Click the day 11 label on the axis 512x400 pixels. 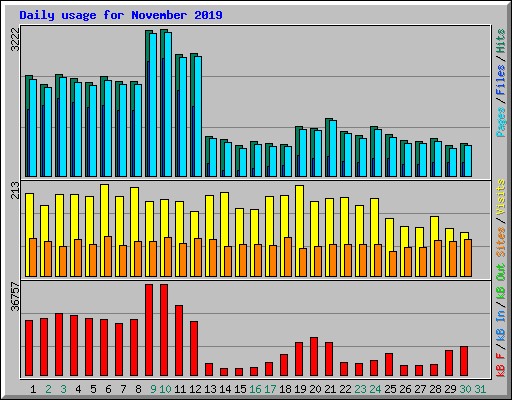pos(180,389)
